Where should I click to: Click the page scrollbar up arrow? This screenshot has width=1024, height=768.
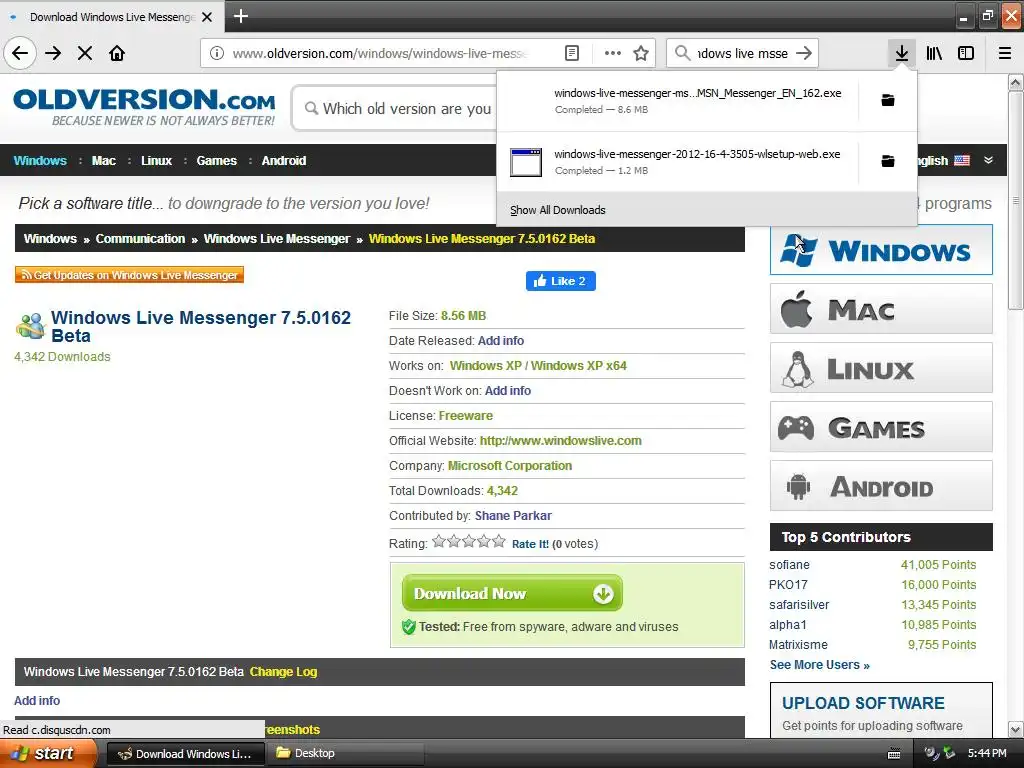[x=1016, y=82]
